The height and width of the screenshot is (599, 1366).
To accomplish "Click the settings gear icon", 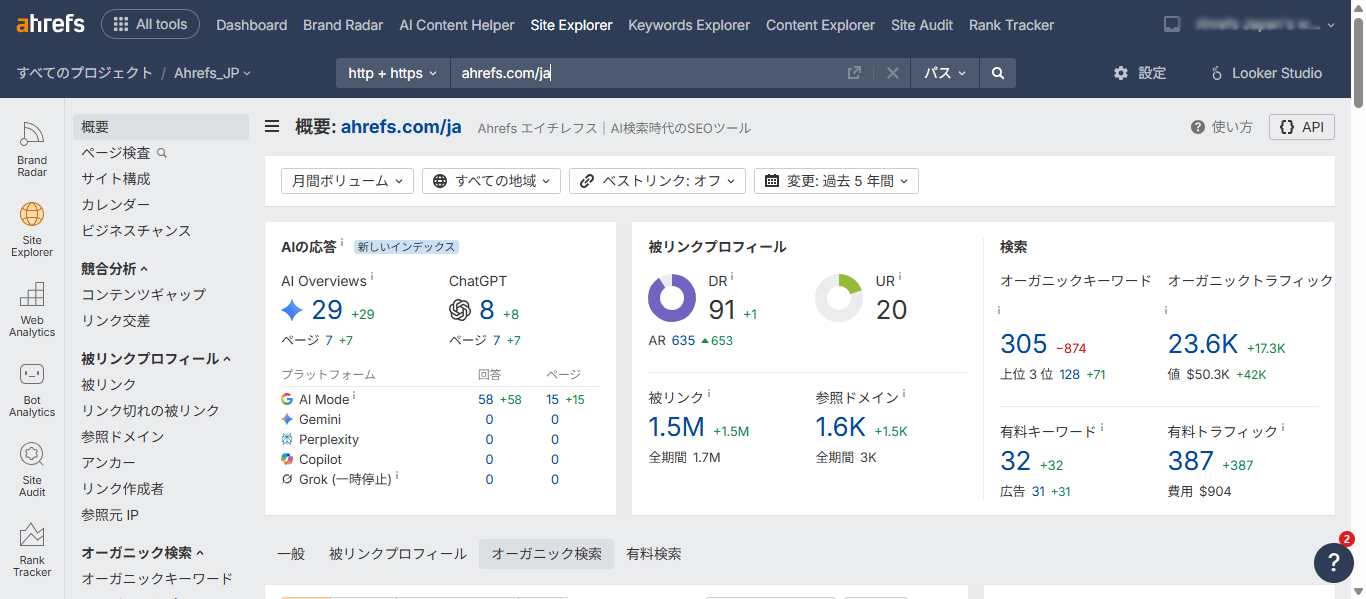I will pos(1121,73).
